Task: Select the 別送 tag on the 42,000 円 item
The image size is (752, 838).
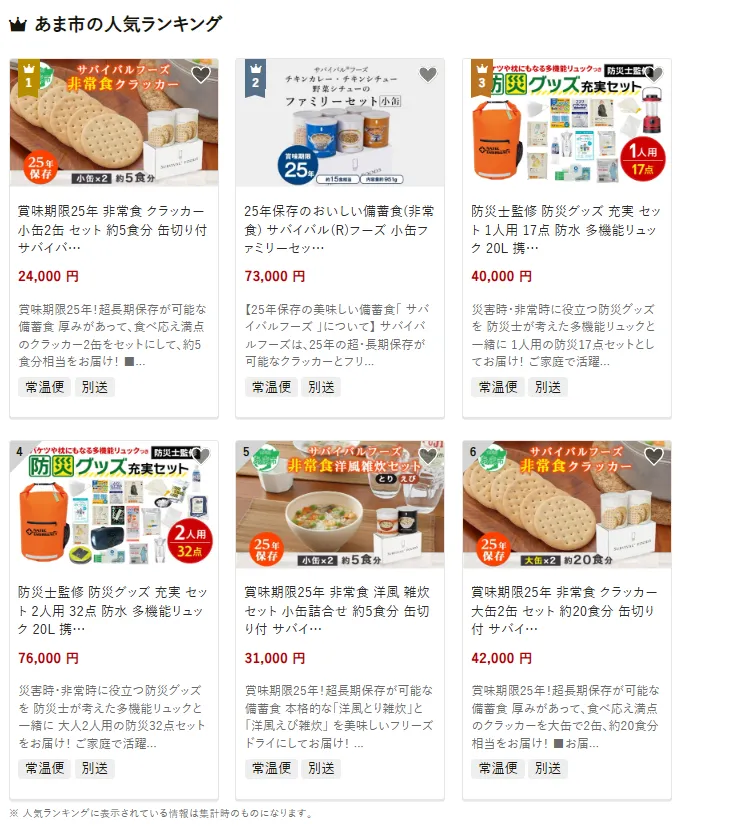Action: 548,768
